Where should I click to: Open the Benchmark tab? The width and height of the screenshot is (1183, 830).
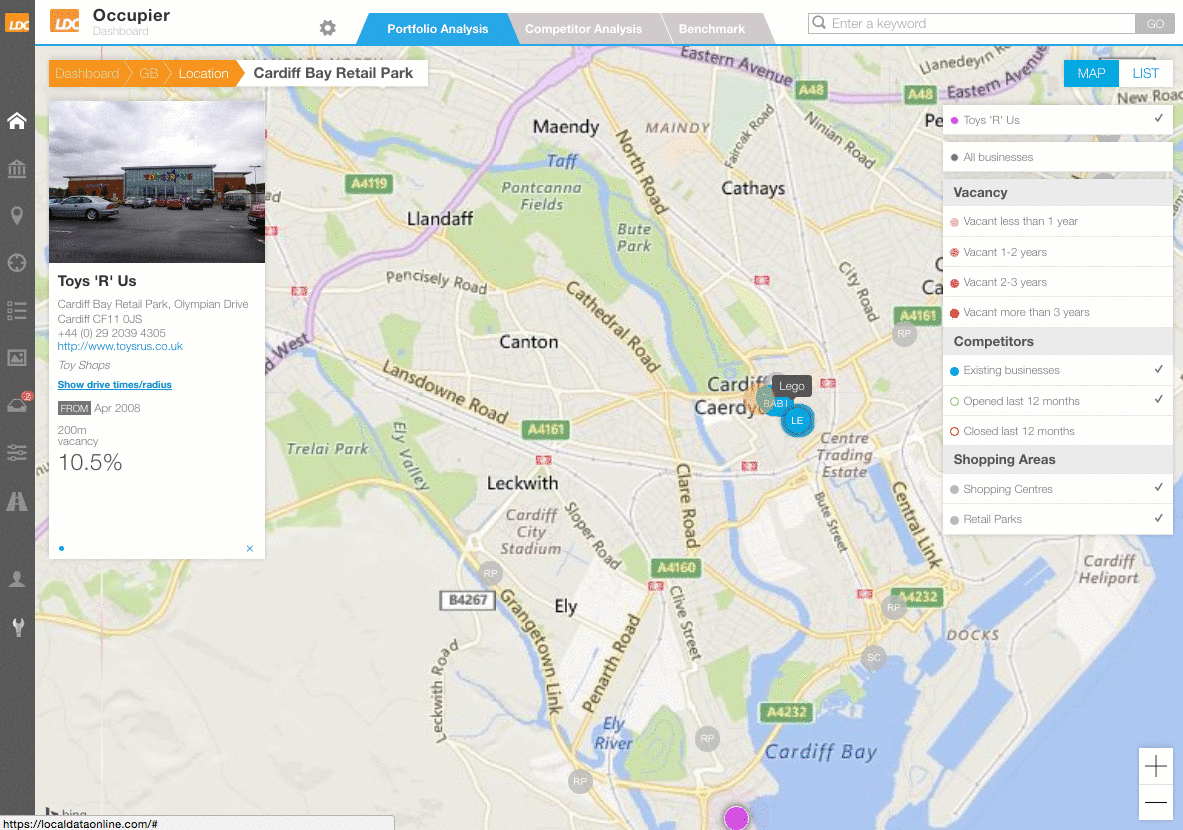tap(711, 29)
